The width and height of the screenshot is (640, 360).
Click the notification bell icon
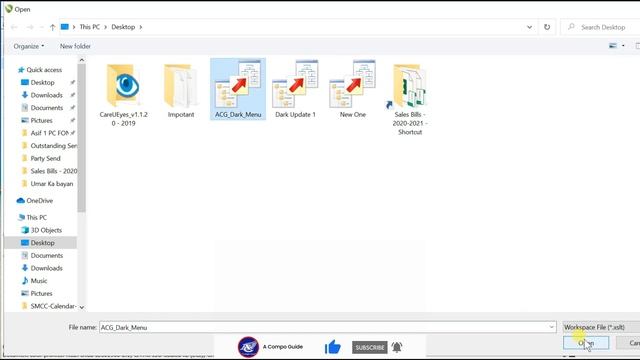[397, 347]
